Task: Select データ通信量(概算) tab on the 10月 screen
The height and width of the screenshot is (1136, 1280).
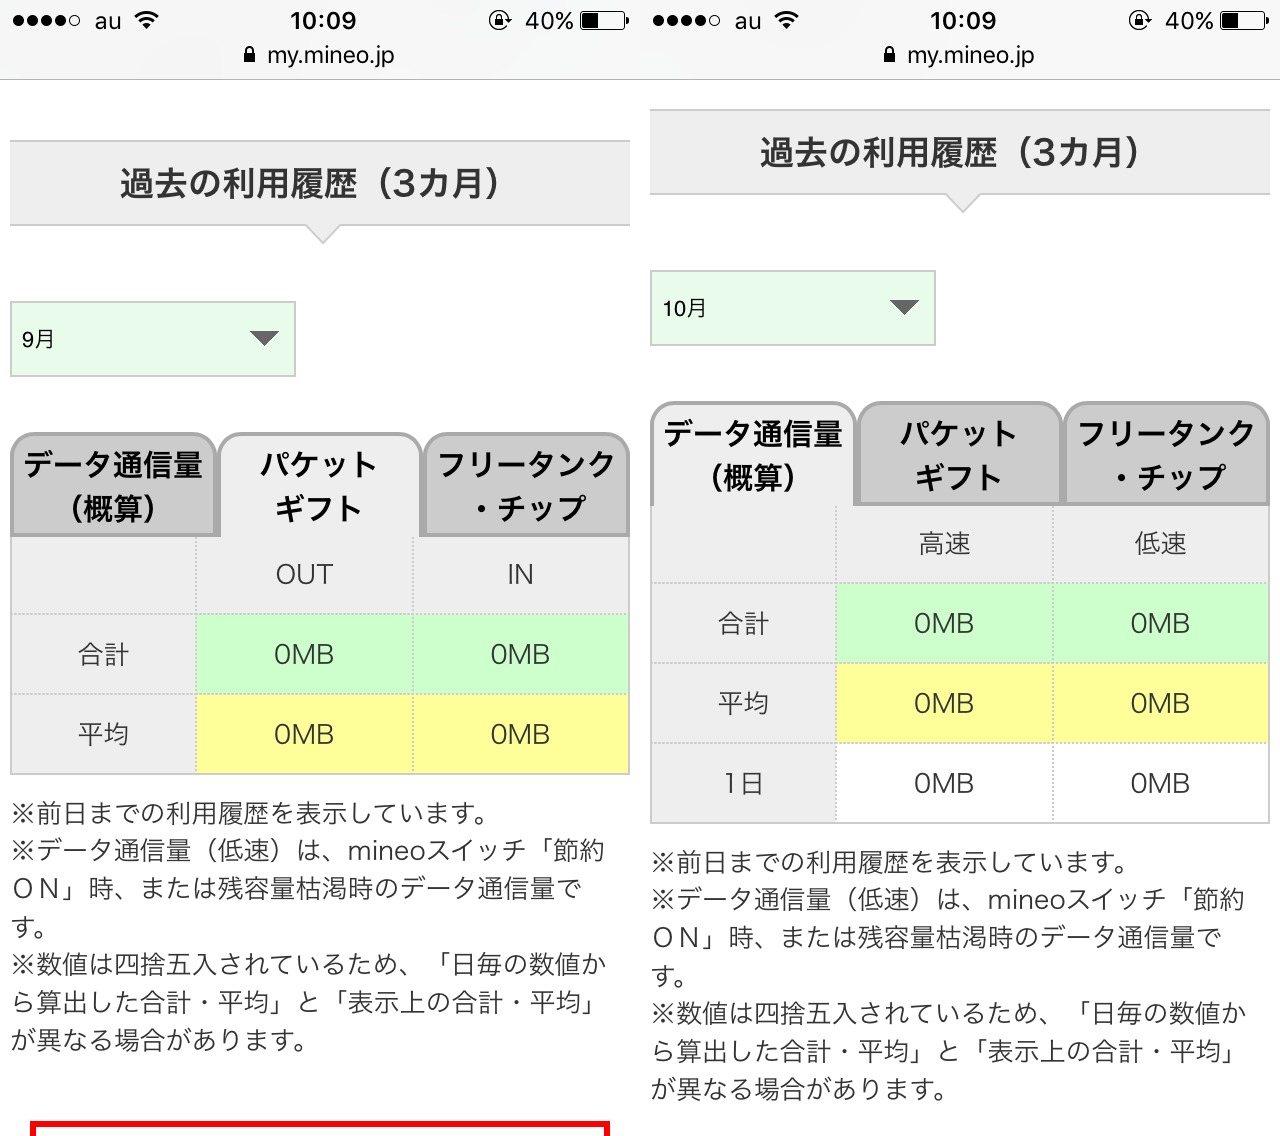Action: coord(753,455)
